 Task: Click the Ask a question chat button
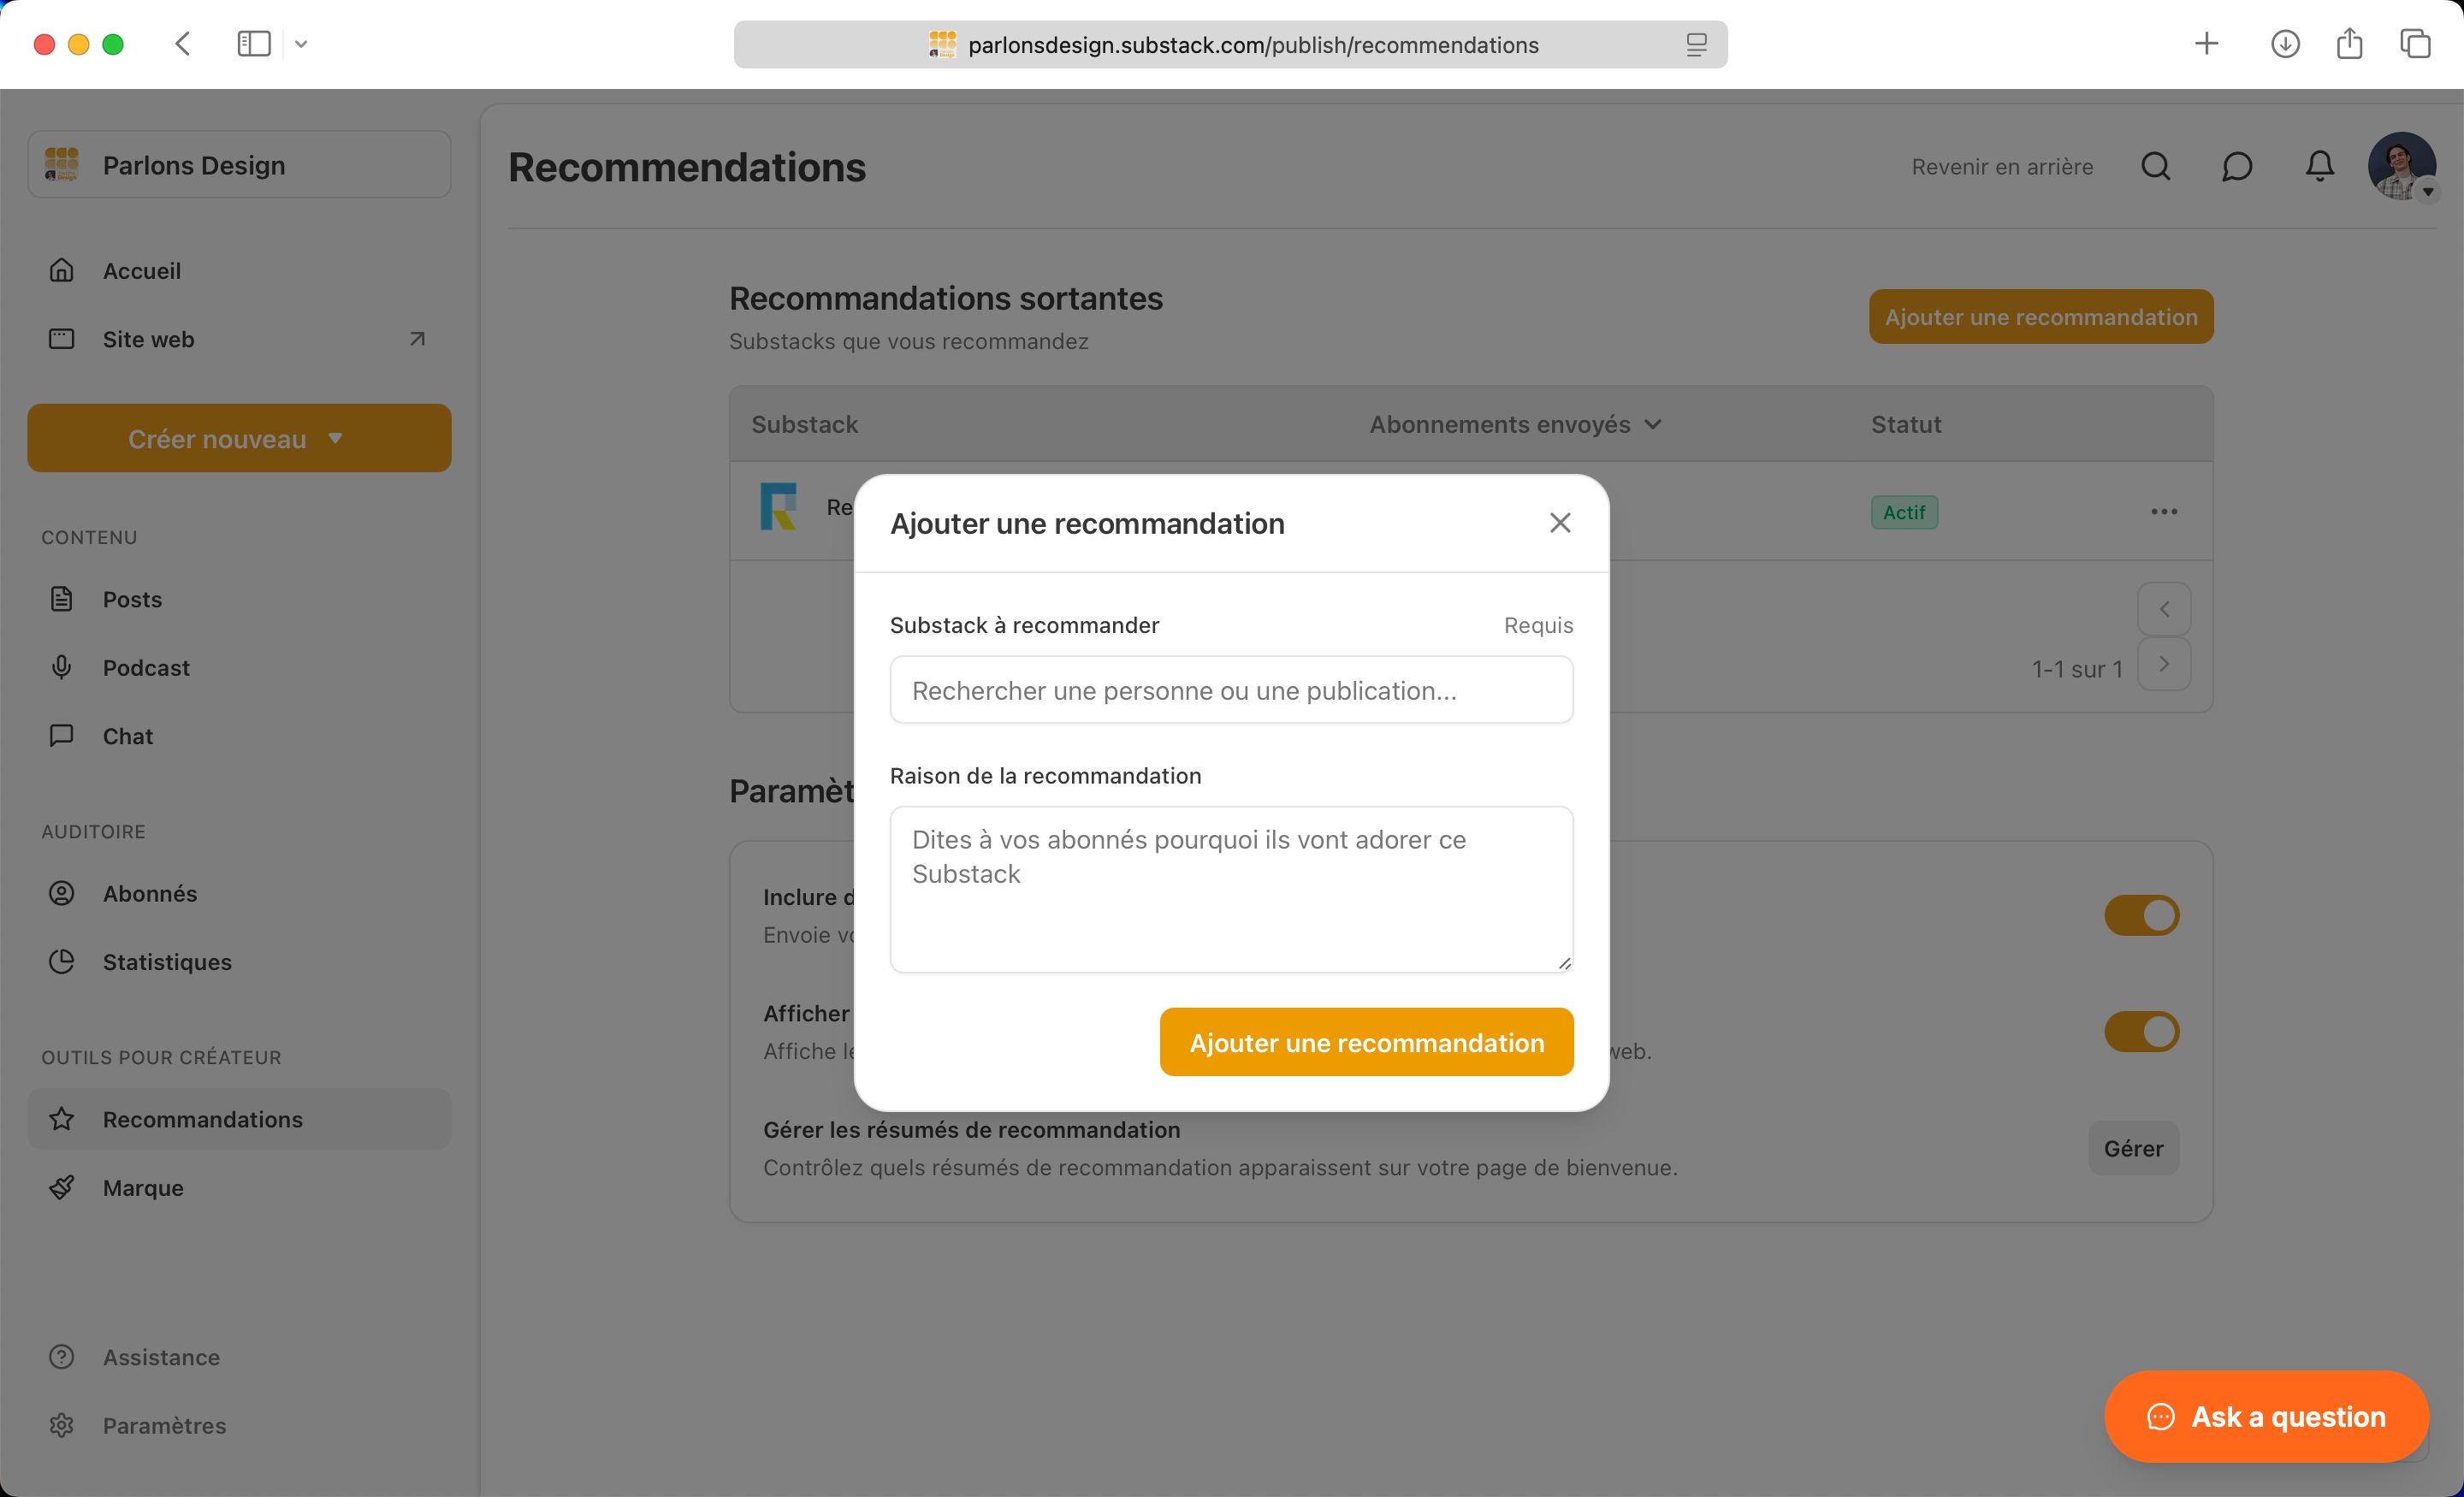tap(2266, 1416)
